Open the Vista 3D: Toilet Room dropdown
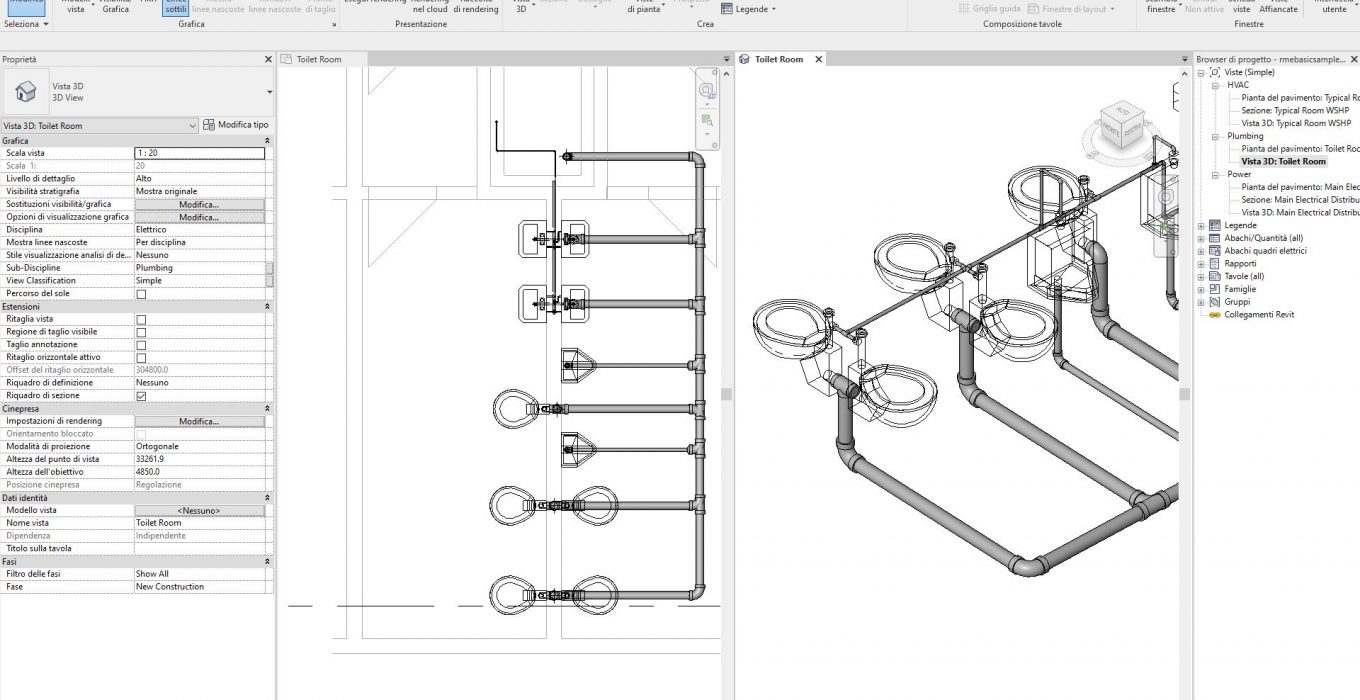Viewport: 1360px width, 700px height. (192, 126)
